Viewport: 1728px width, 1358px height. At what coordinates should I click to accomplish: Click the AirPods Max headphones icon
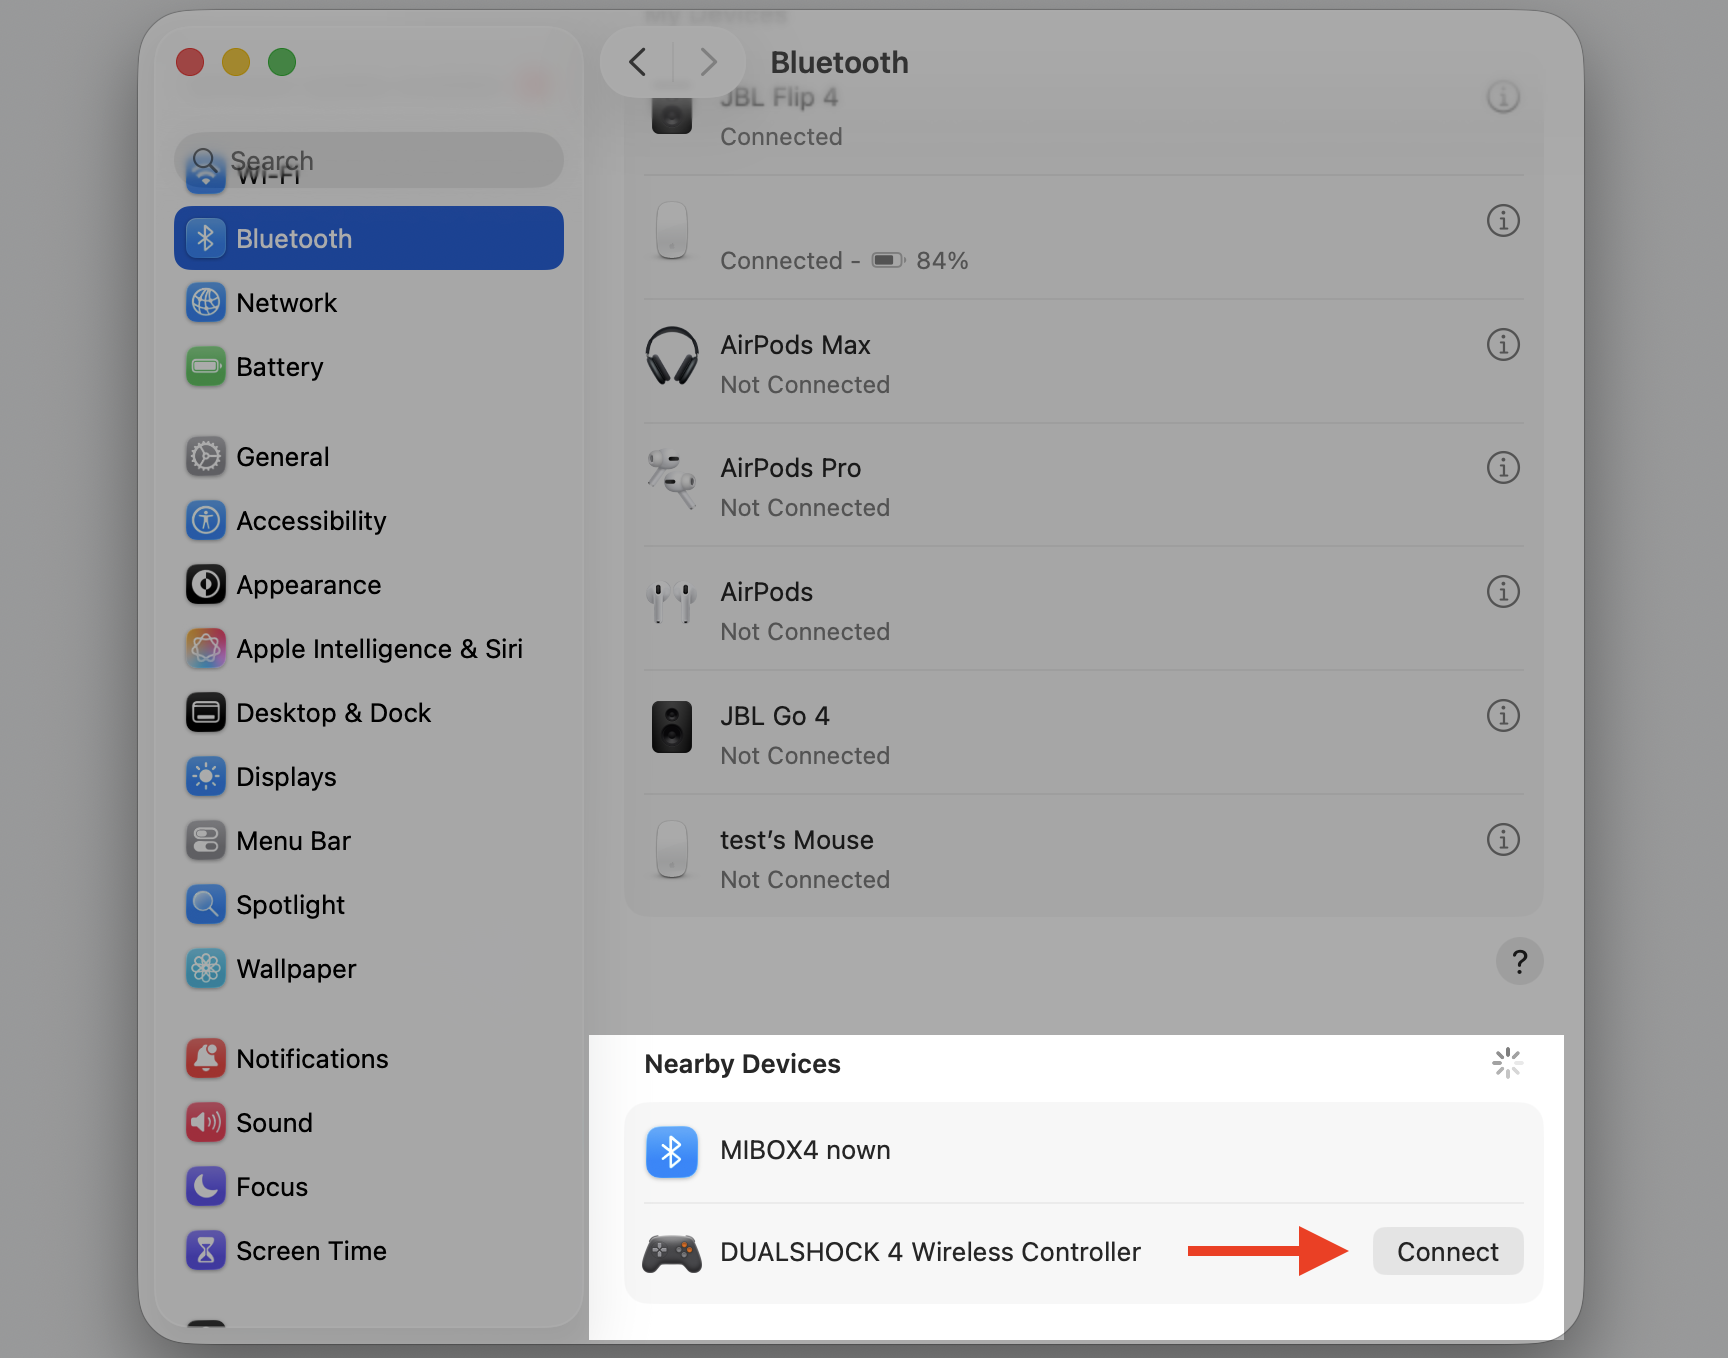click(672, 356)
